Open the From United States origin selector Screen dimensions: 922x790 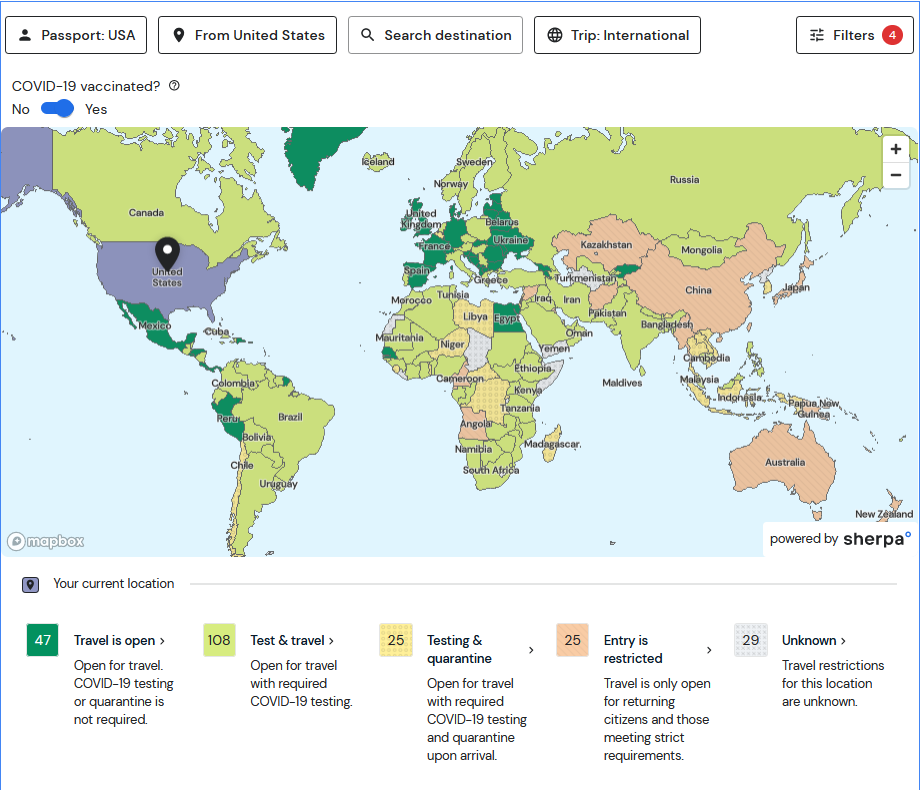248,35
